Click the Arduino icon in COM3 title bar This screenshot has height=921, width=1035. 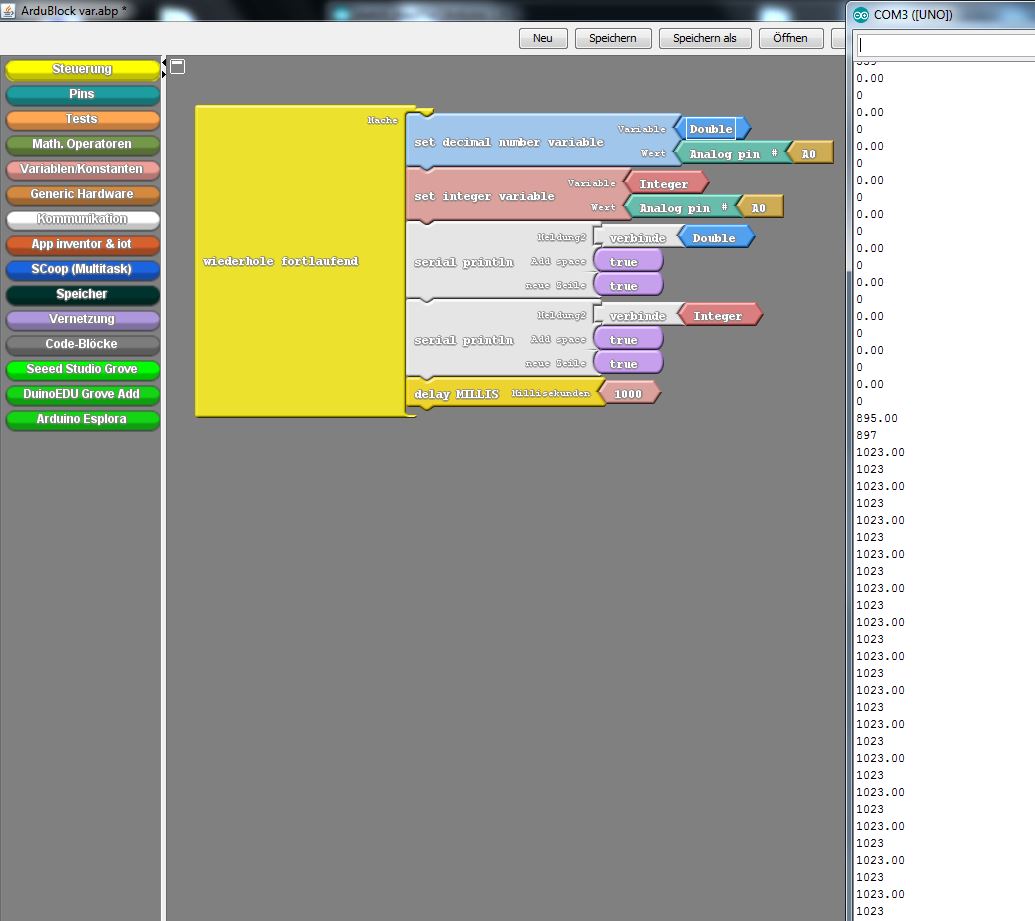(861, 14)
